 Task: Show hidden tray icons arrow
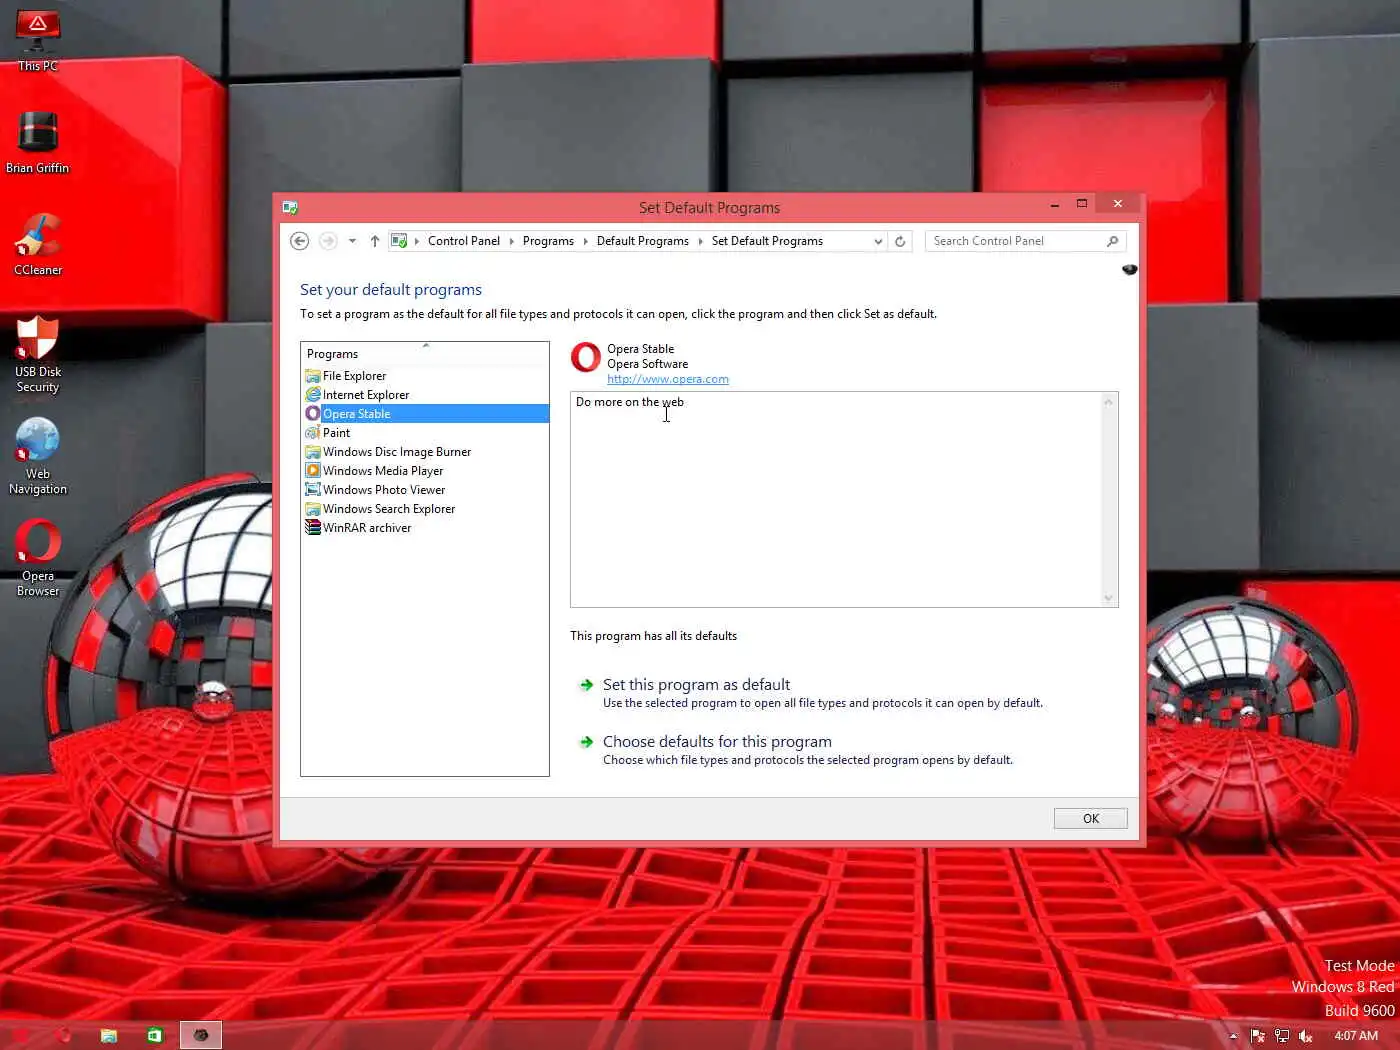point(1233,1036)
